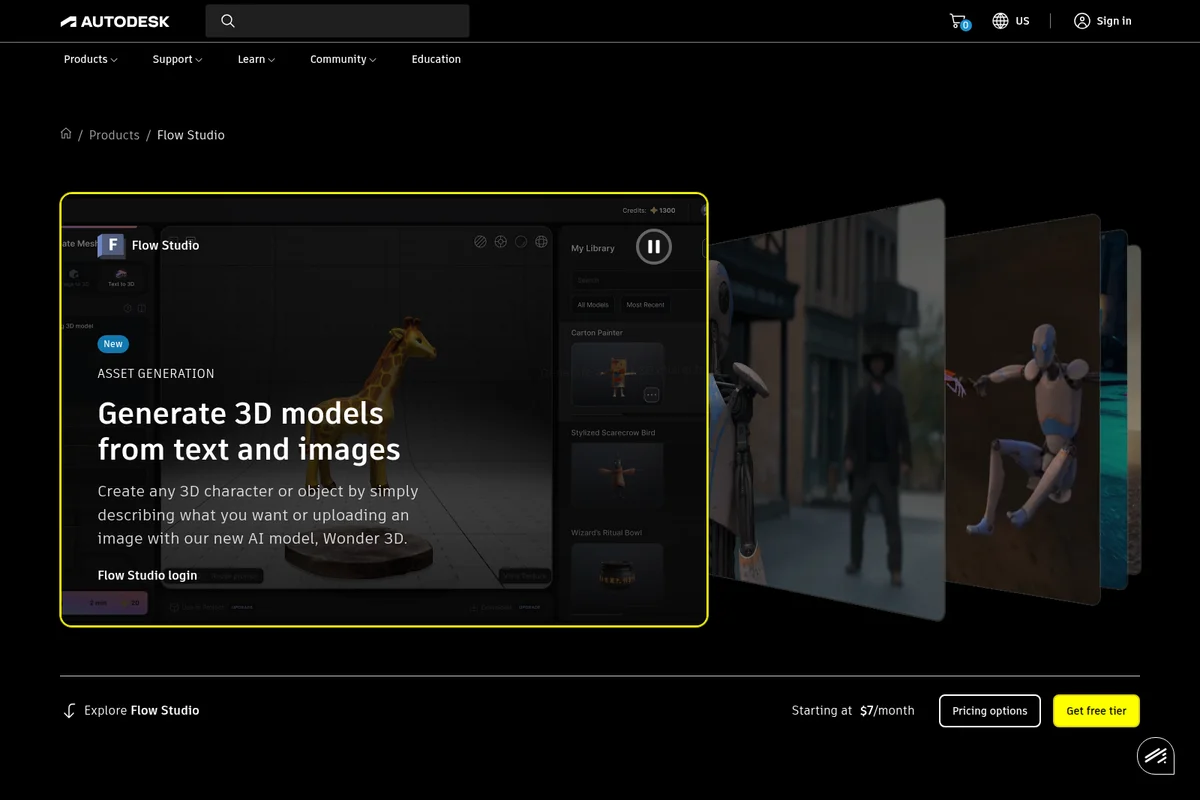The height and width of the screenshot is (800, 1200).
Task: Open the Community dropdown
Action: pos(342,59)
